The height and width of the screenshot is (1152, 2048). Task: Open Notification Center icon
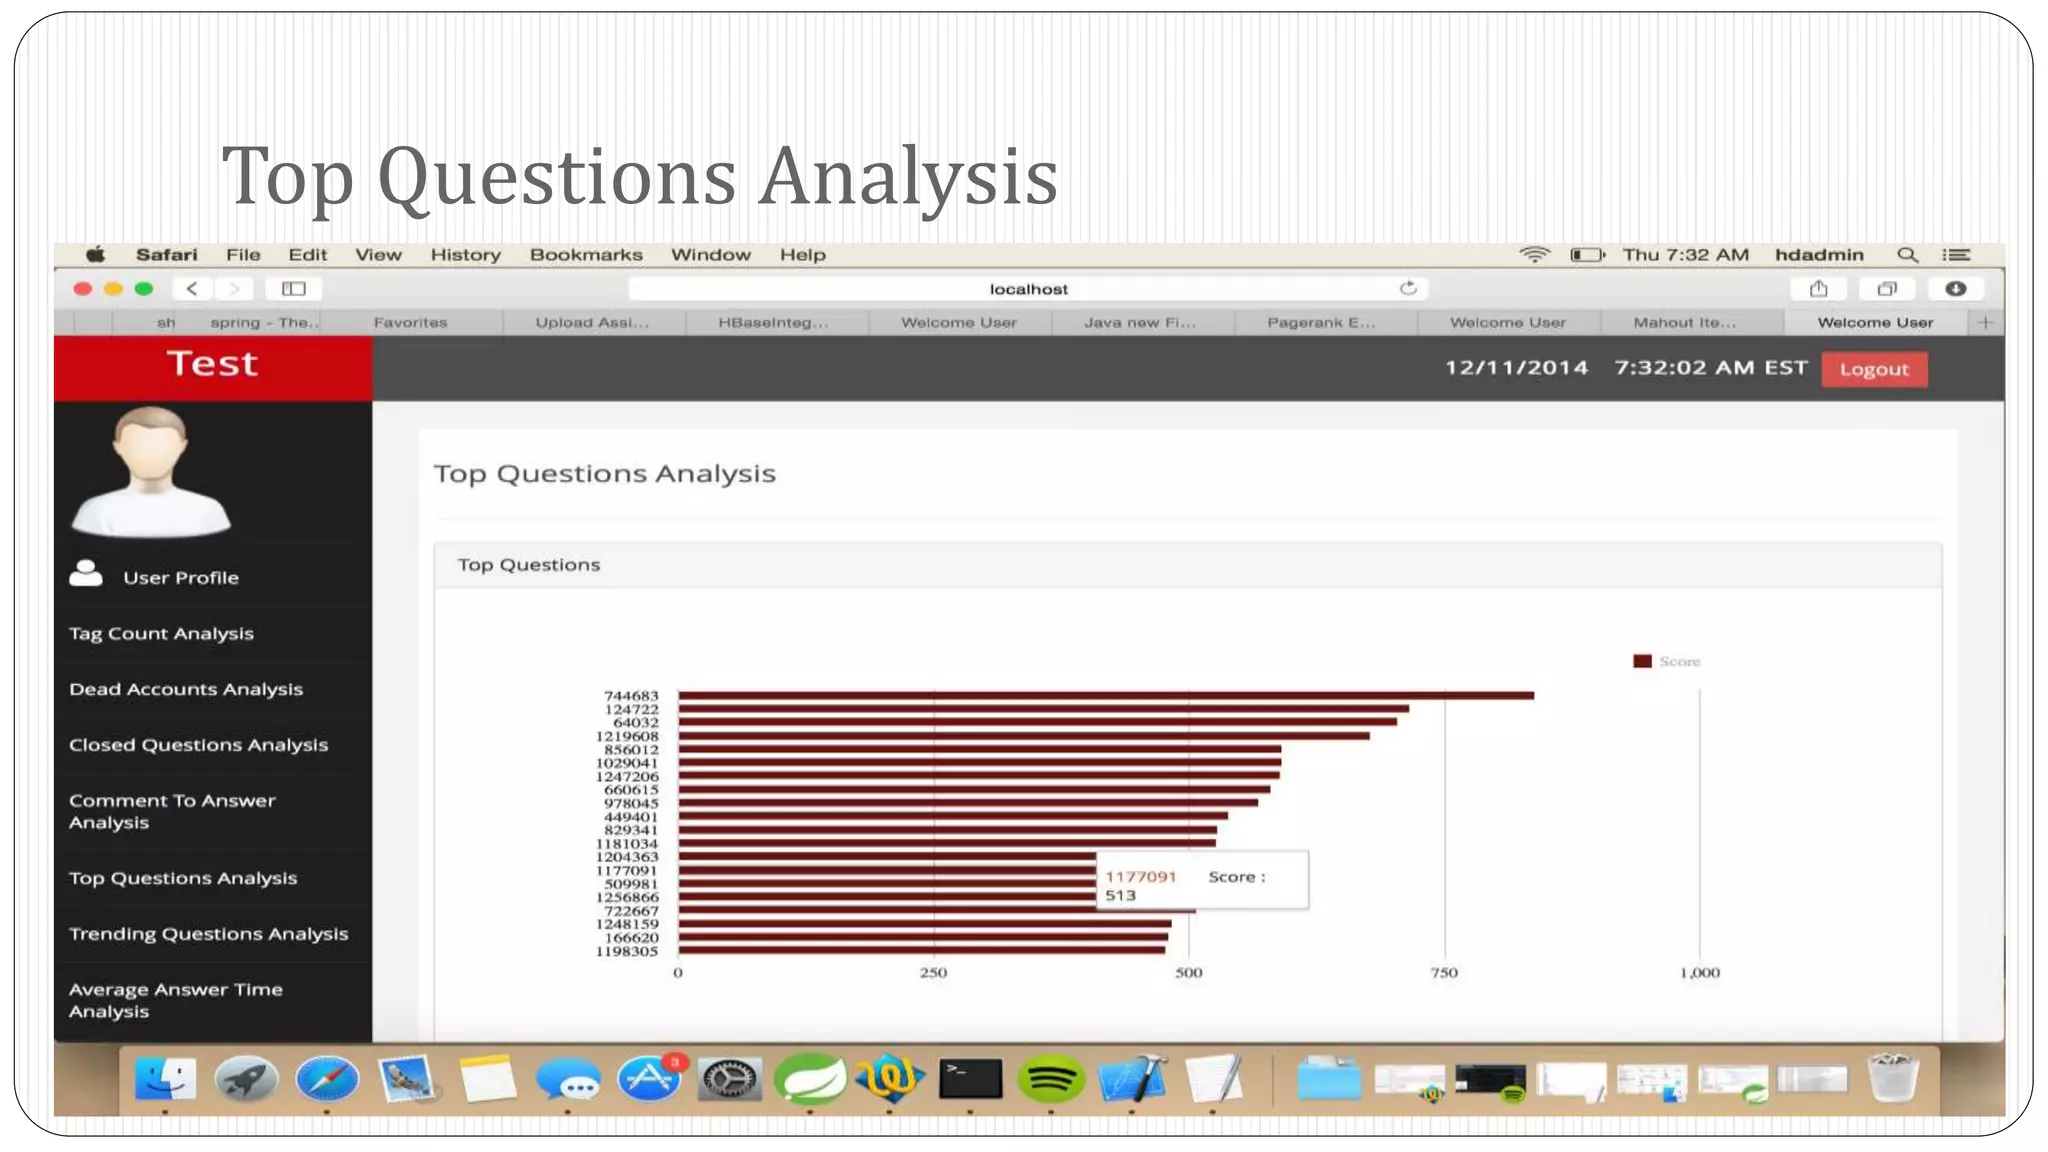click(x=1957, y=255)
